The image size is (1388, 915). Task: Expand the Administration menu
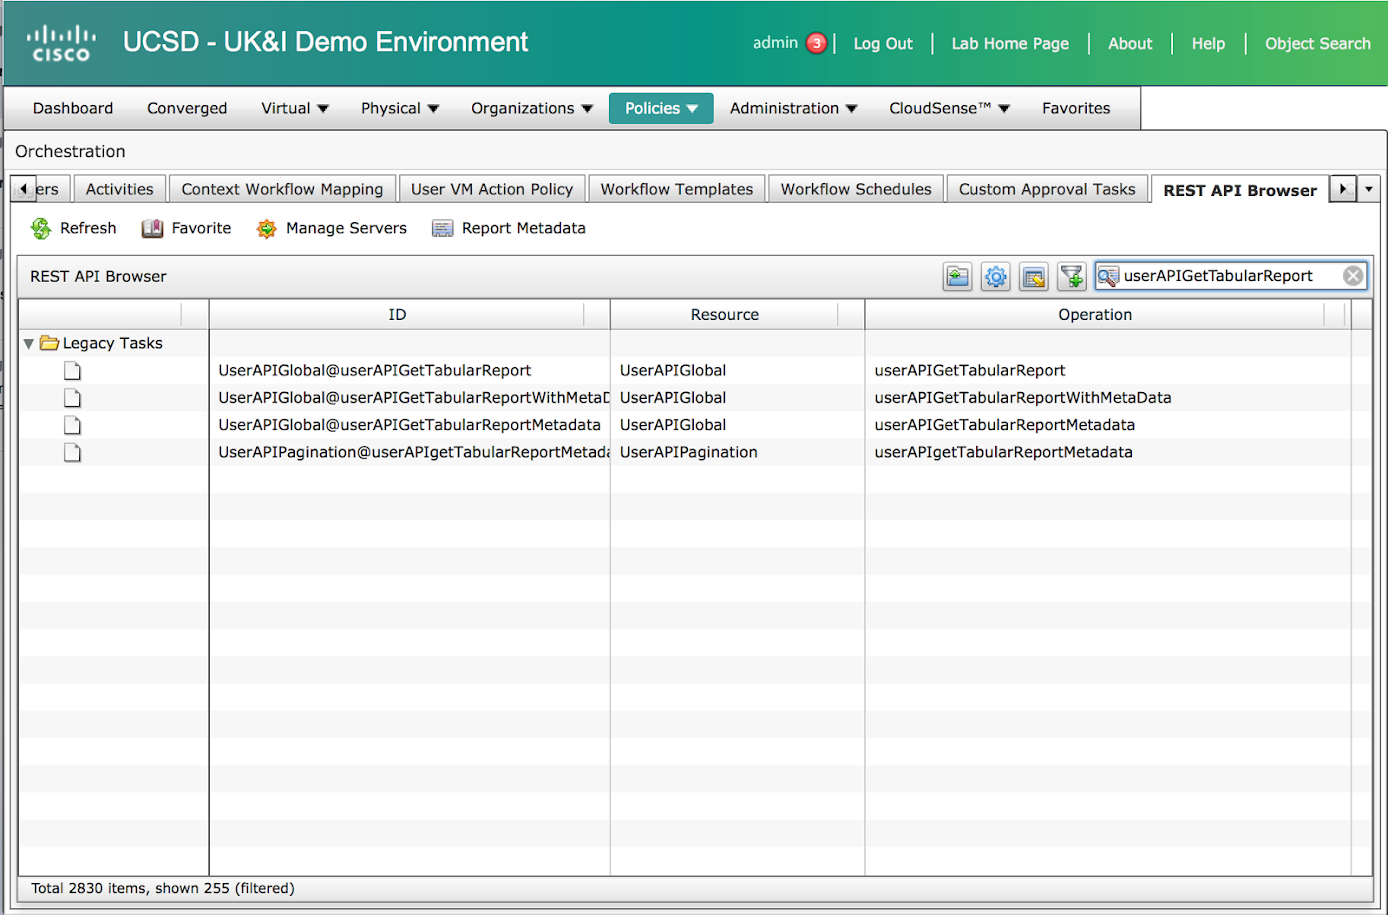tap(793, 108)
